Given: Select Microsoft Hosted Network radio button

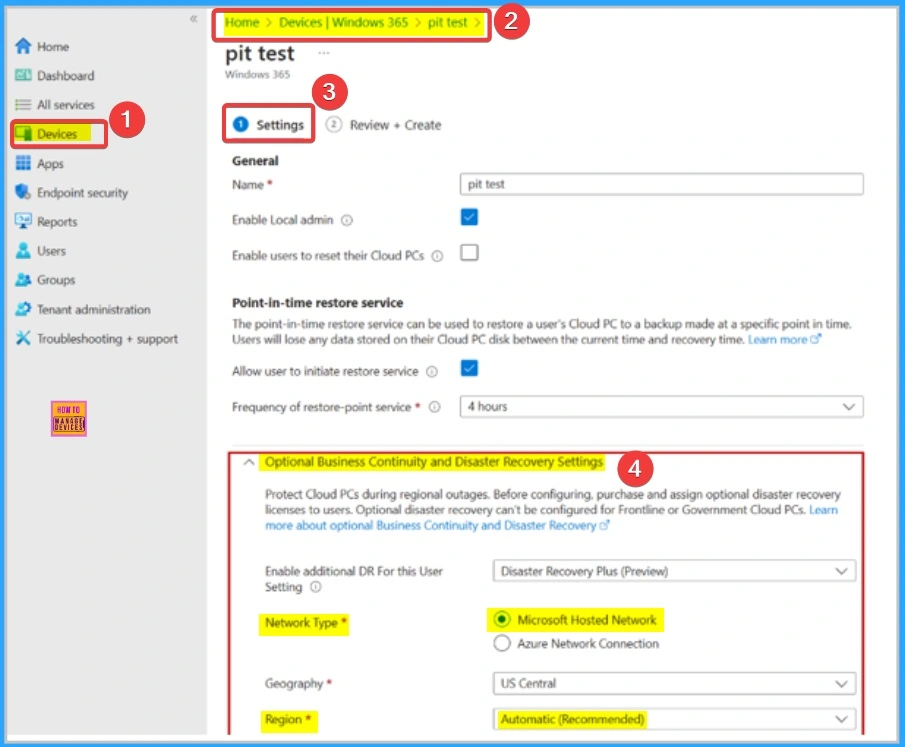Looking at the screenshot, I should click(x=502, y=619).
